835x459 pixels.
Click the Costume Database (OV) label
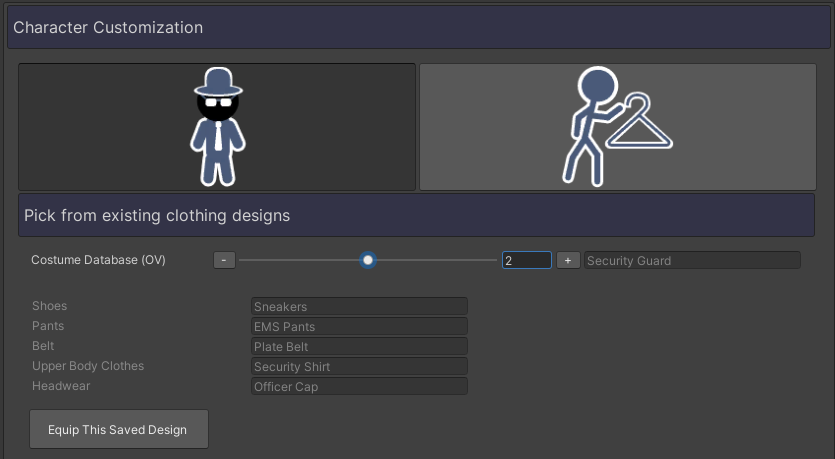coord(98,260)
